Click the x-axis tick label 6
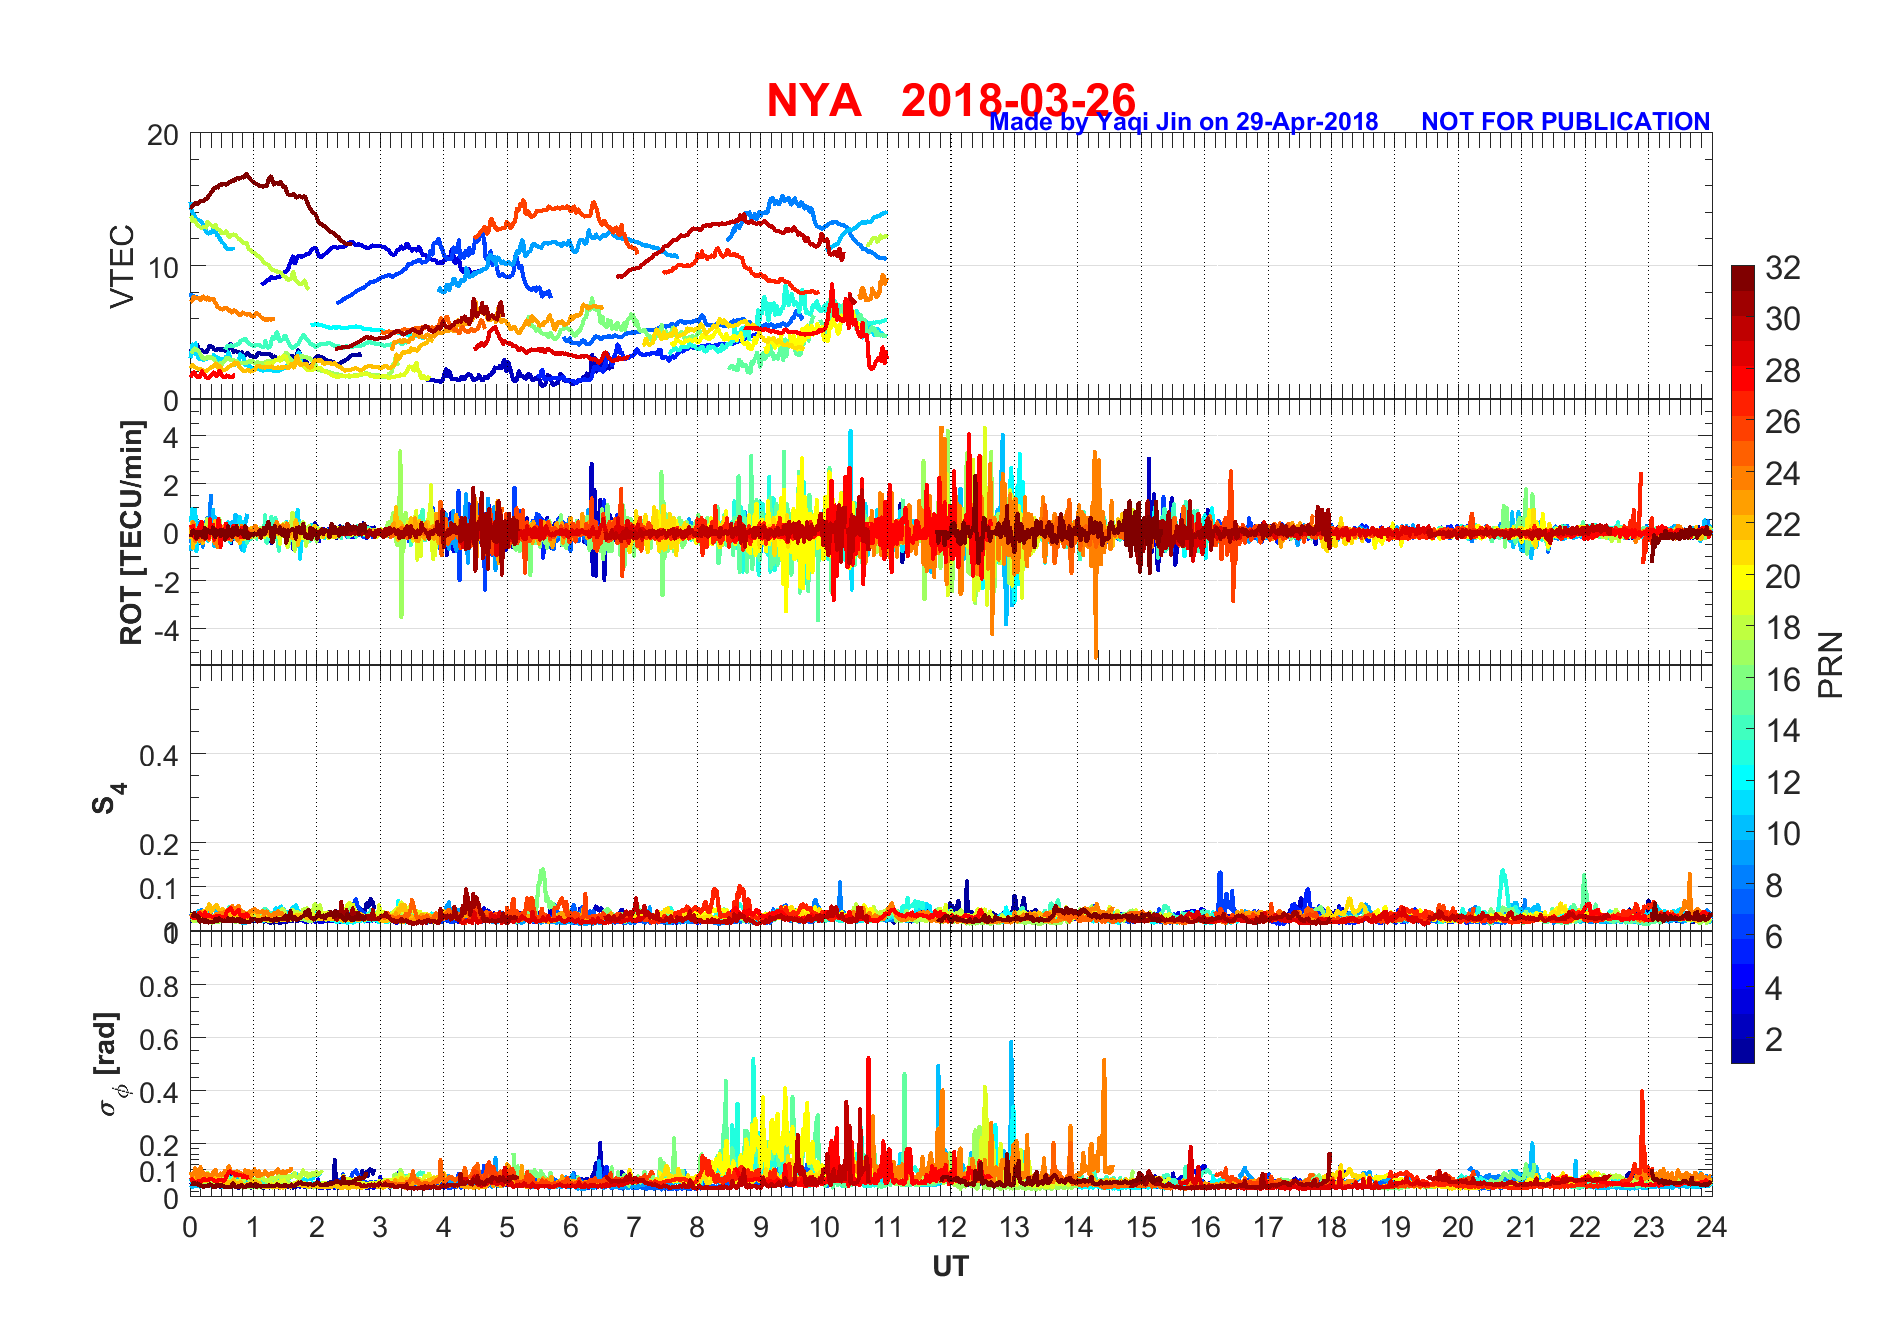Screen dimensions: 1902x1330 [570, 1227]
